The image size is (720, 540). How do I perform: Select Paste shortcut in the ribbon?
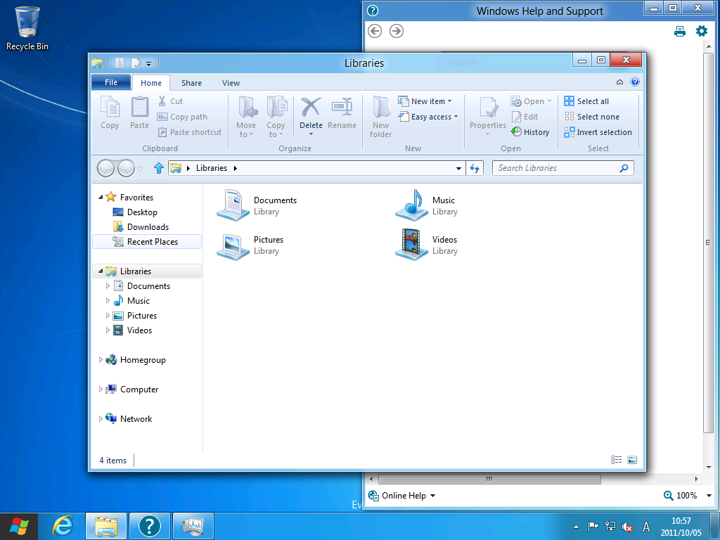click(190, 132)
